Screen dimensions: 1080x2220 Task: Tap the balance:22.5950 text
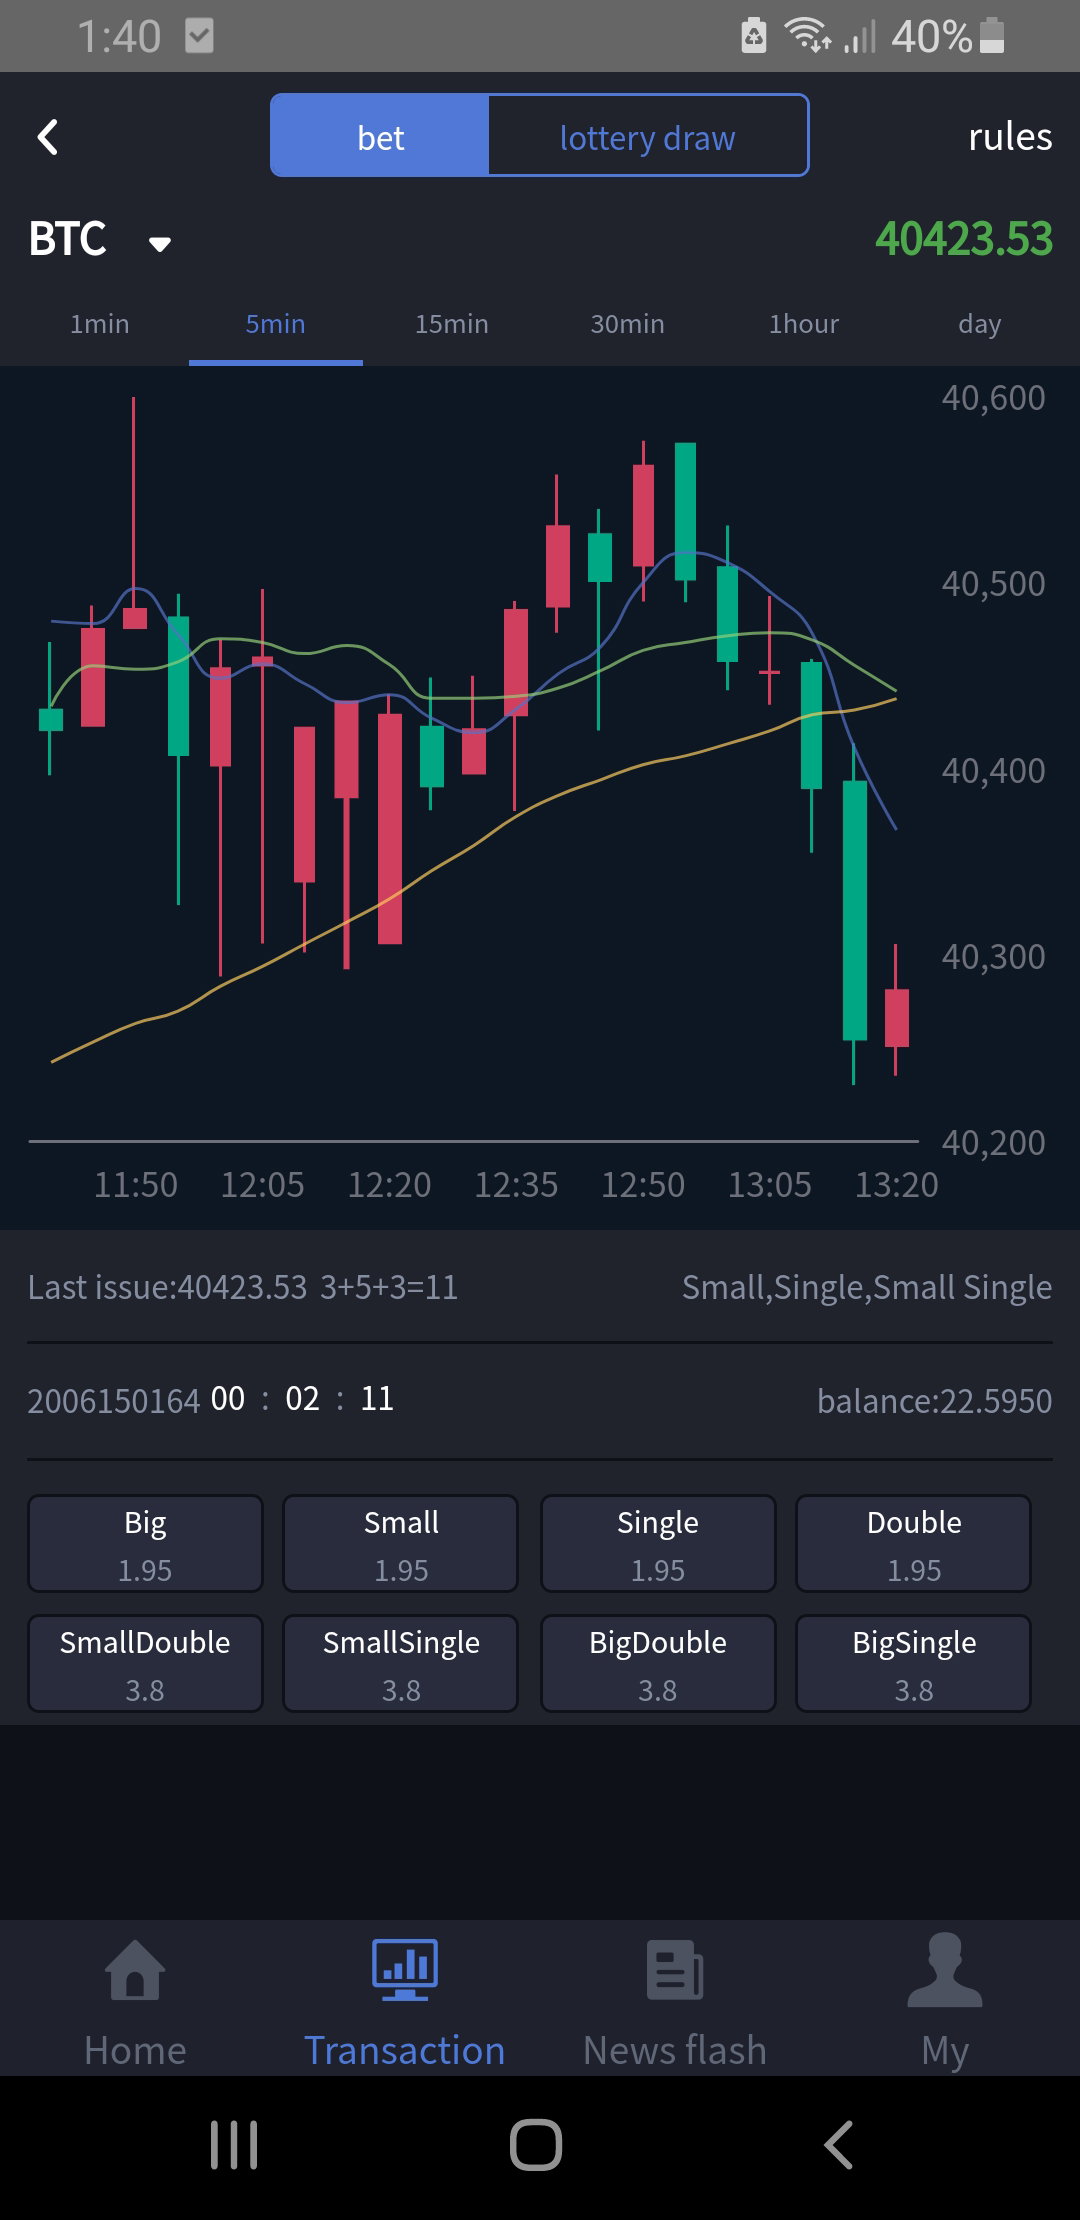934,1401
